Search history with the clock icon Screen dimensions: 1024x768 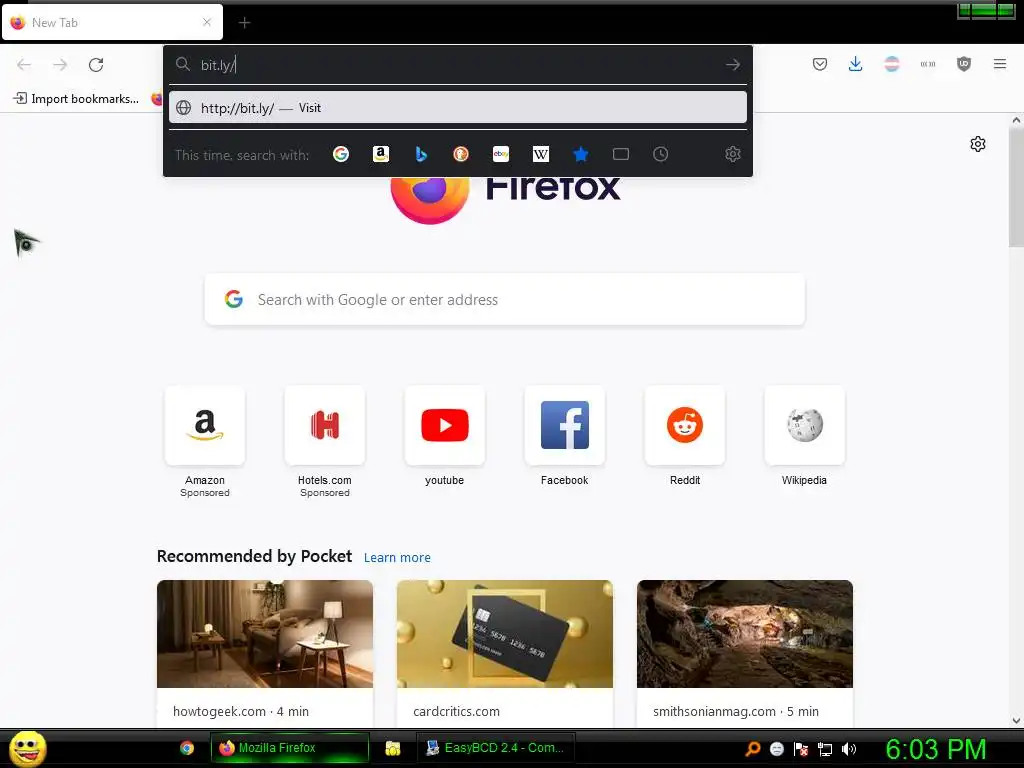(x=661, y=154)
